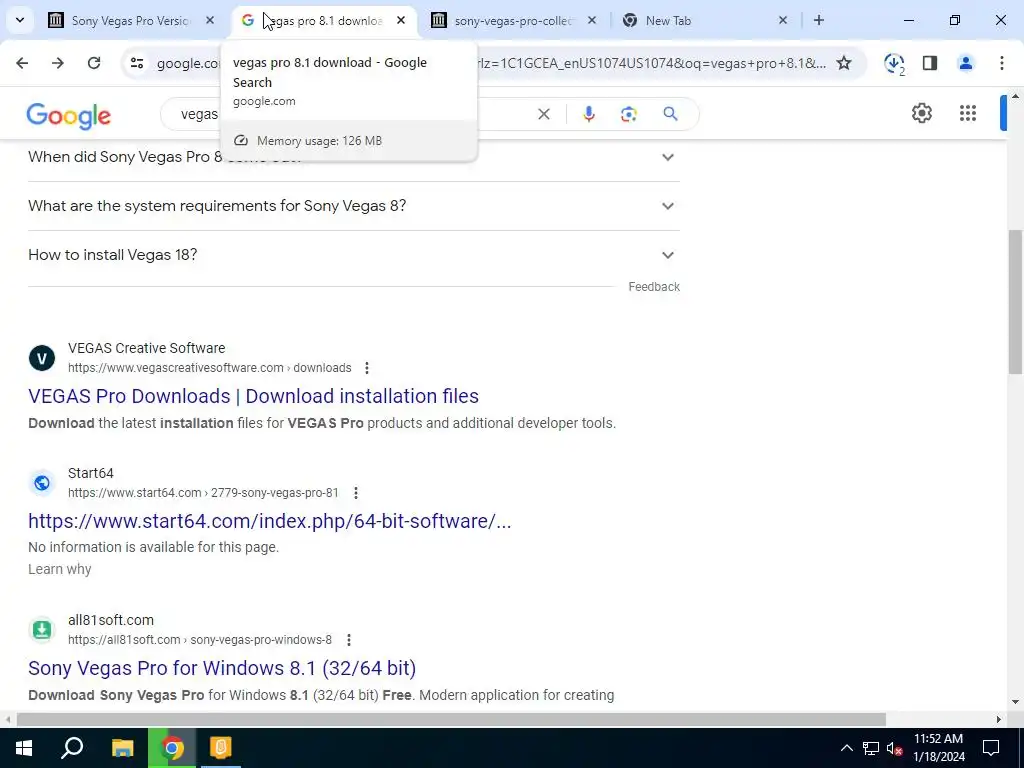Submit search with the magnifier icon
1024x768 pixels.
[670, 114]
